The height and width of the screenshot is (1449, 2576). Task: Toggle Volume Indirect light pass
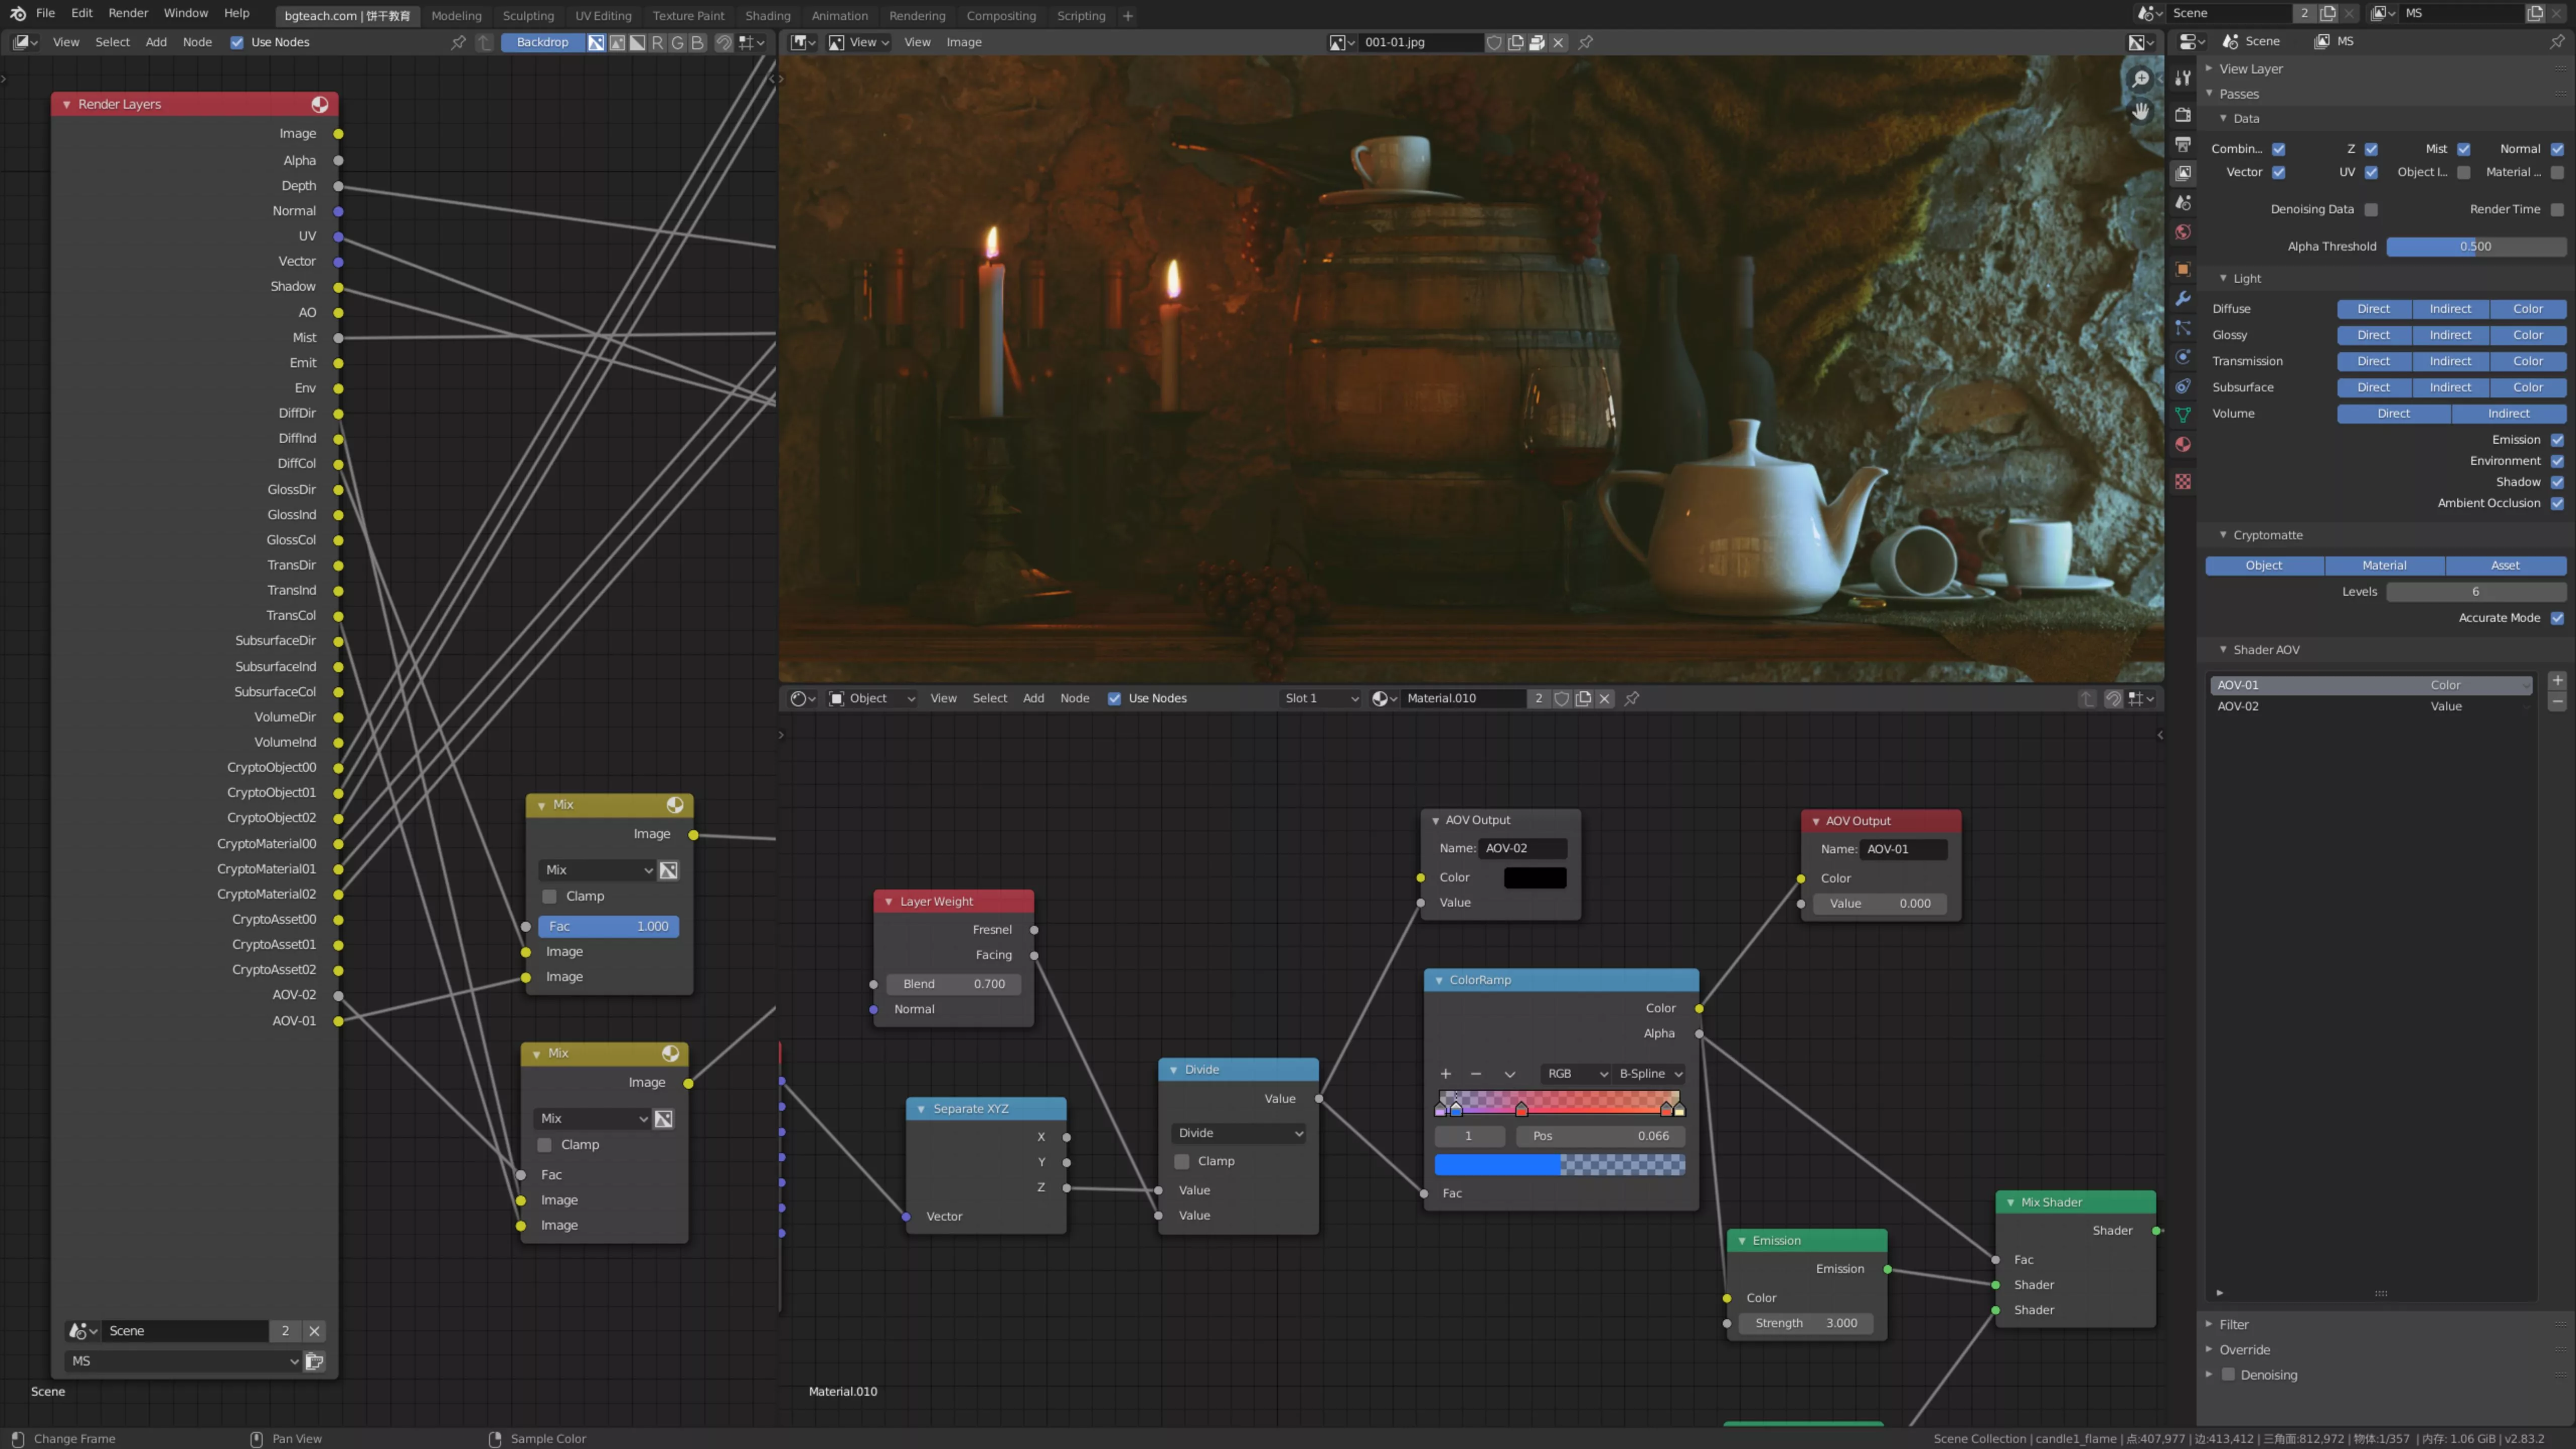click(x=2508, y=413)
